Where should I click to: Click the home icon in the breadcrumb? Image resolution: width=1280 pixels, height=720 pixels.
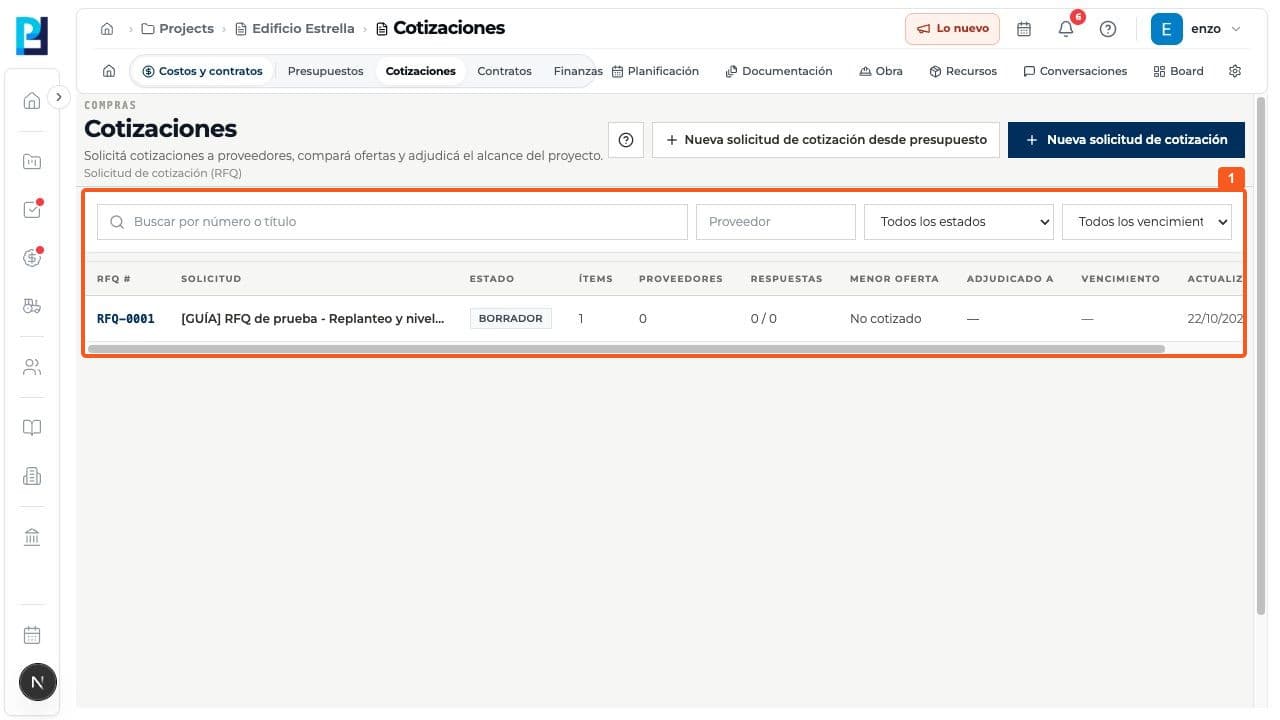click(107, 29)
